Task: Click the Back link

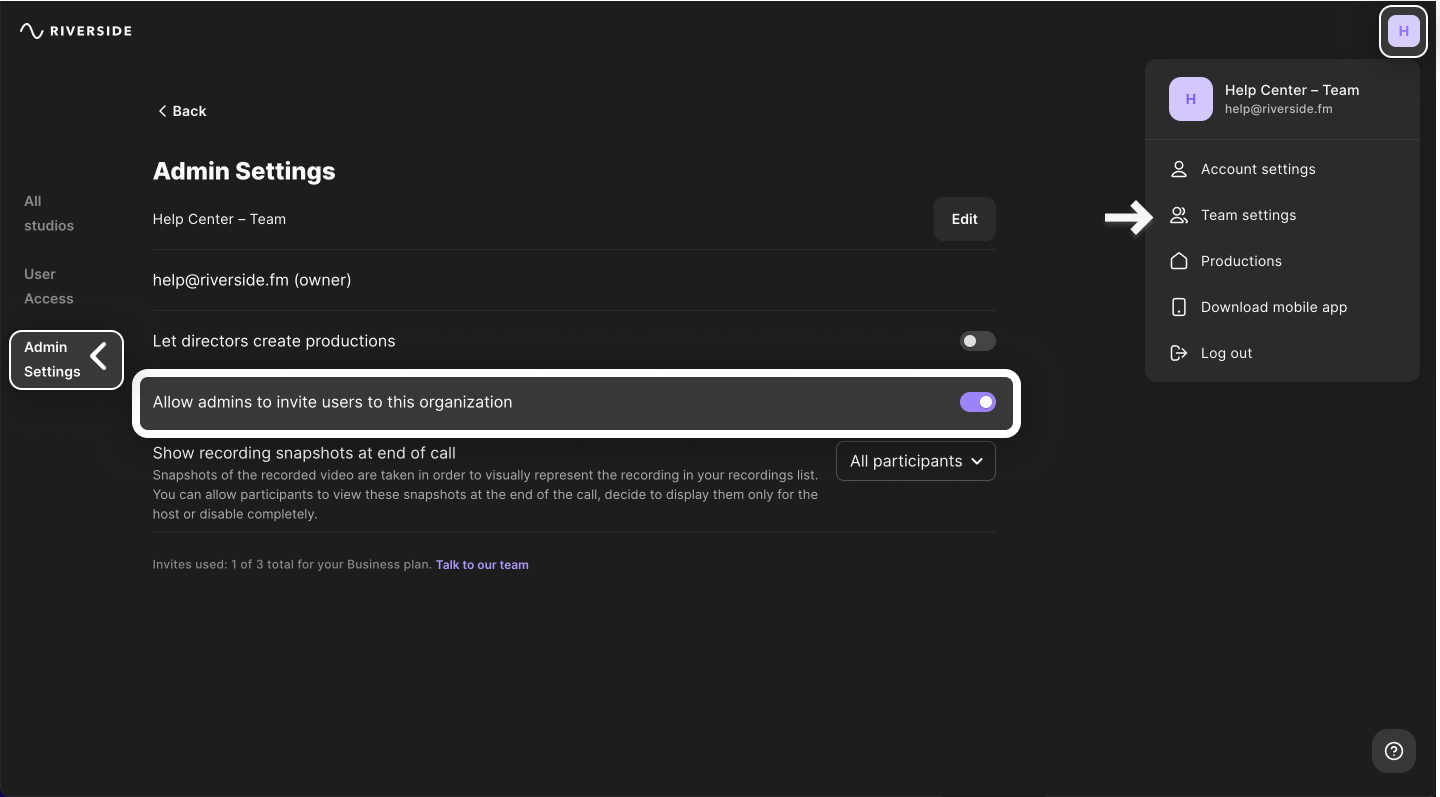Action: coord(182,111)
